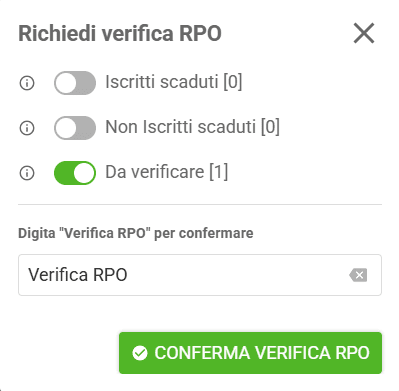This screenshot has width=399, height=391.
Task: Place cursor after typed Verifica RPO text
Action: (128, 275)
